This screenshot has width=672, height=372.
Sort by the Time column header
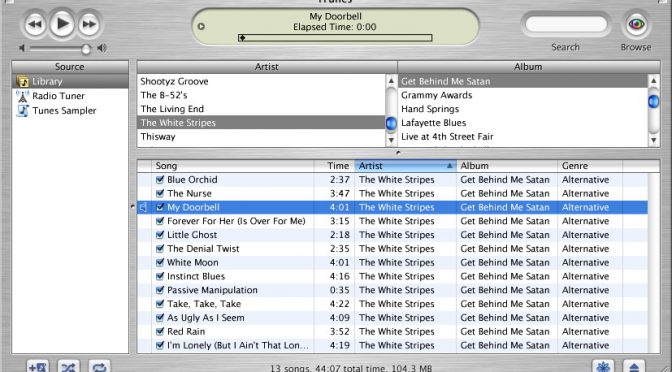(335, 166)
